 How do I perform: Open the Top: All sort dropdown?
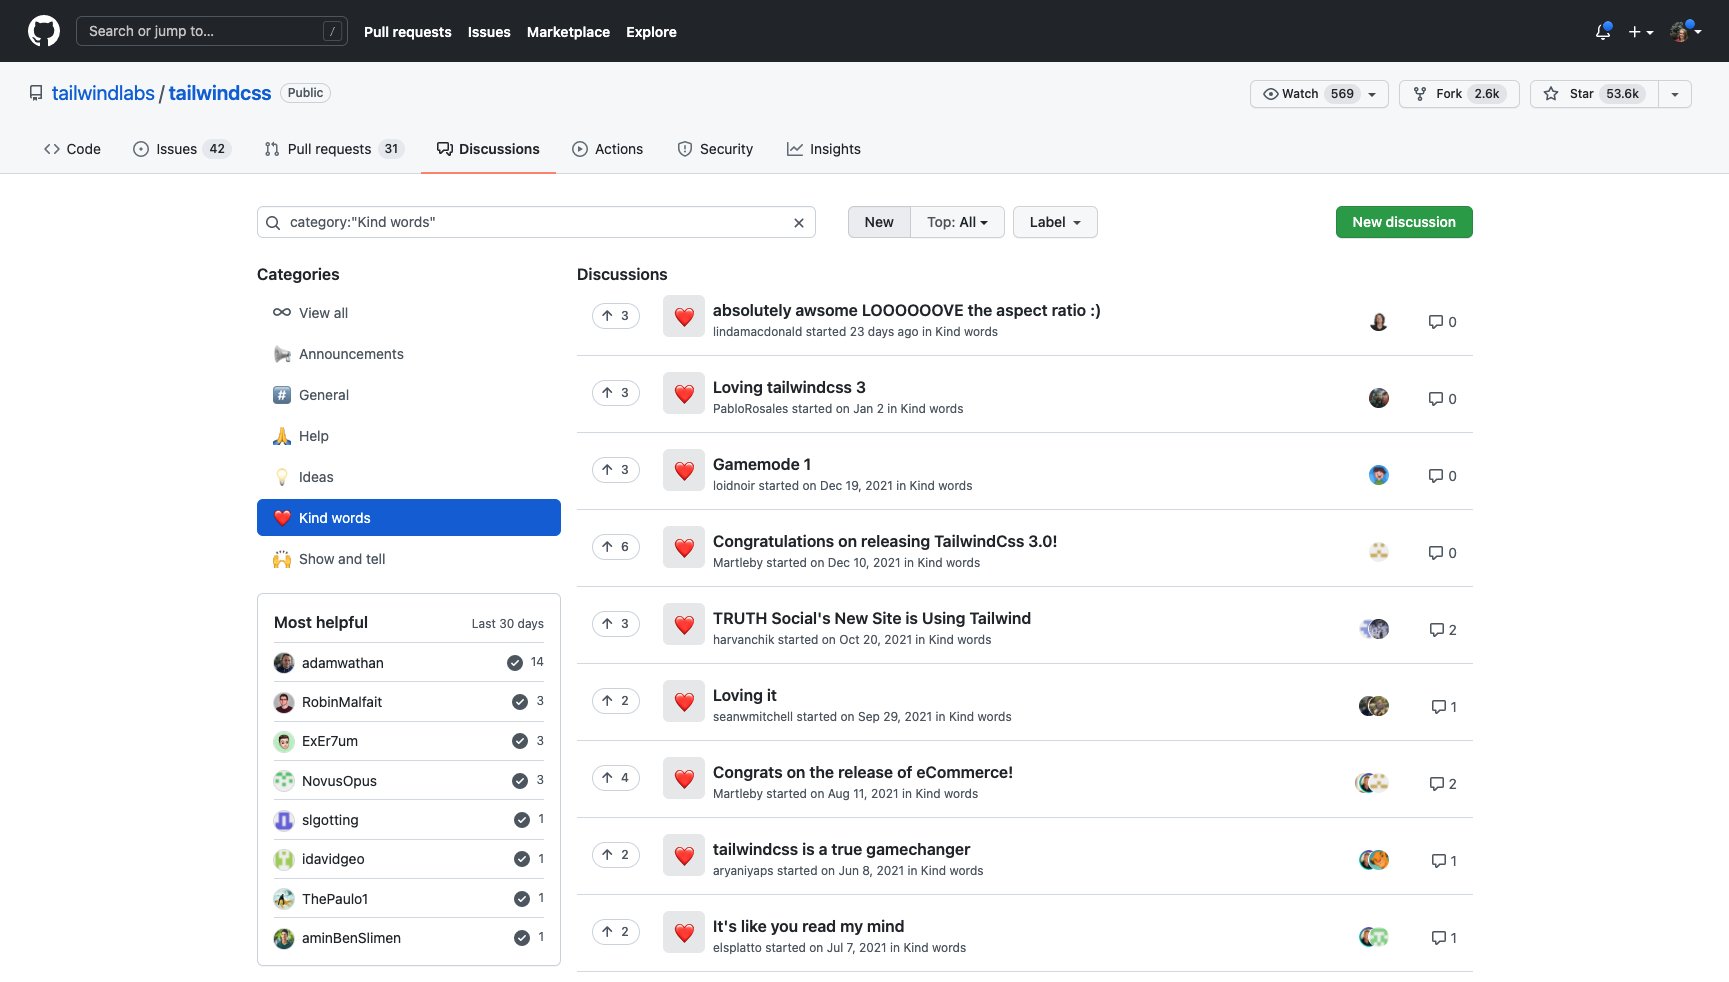point(957,222)
